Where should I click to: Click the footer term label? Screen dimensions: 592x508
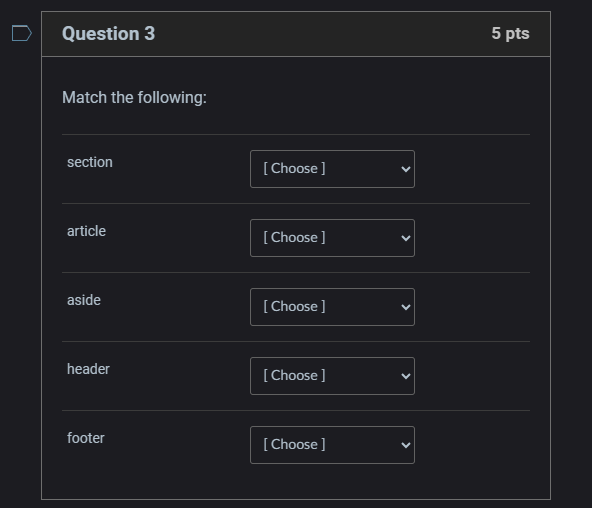pos(86,438)
